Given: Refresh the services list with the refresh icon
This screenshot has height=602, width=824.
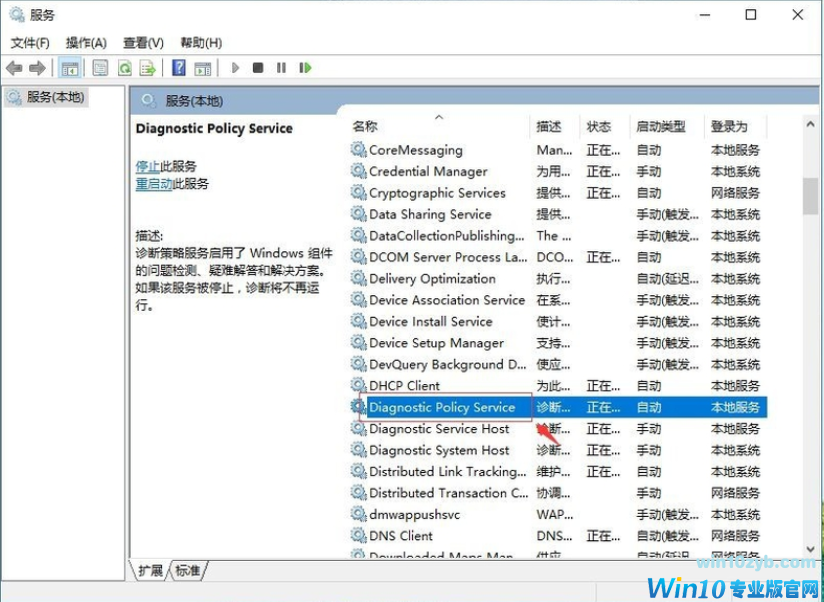Looking at the screenshot, I should (123, 68).
